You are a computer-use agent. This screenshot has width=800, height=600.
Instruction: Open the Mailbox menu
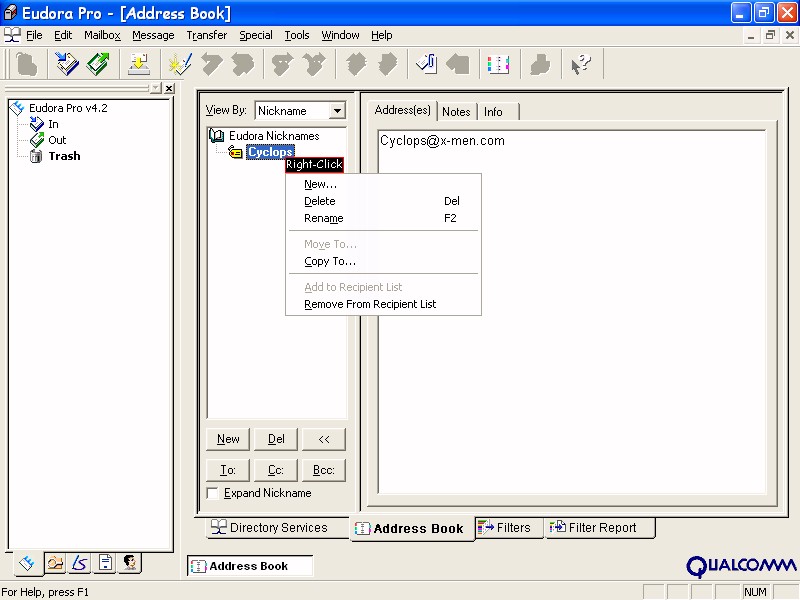click(x=103, y=35)
